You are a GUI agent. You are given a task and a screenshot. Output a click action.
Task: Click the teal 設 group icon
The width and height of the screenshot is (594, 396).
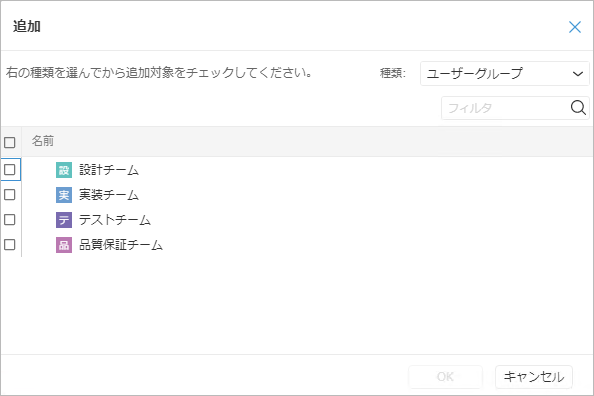[x=64, y=170]
